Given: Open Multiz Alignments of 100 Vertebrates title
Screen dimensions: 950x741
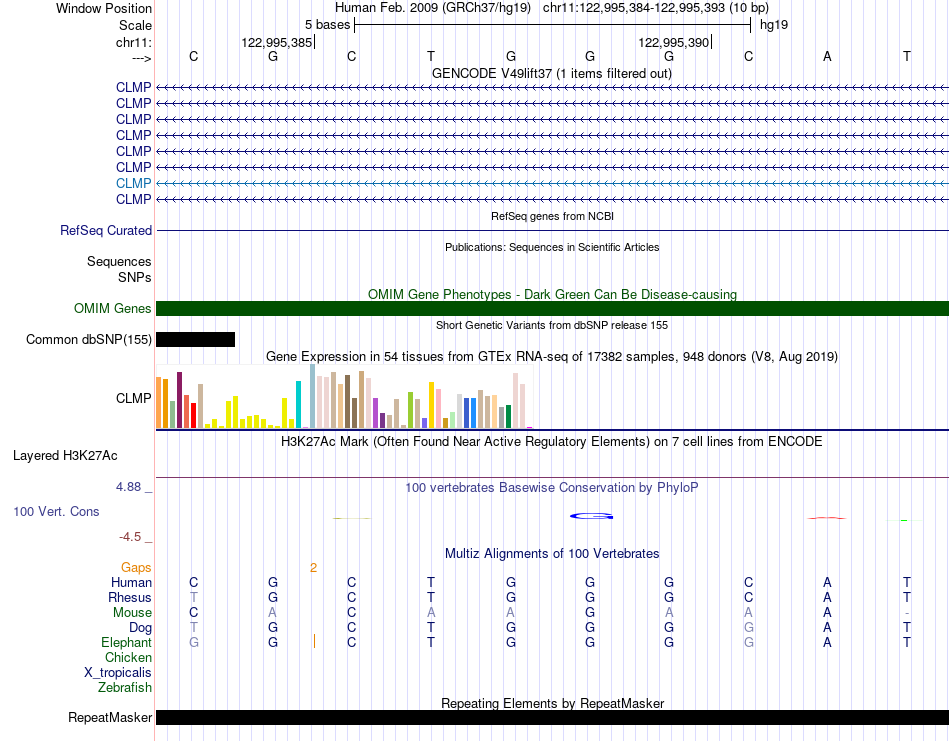Looking at the screenshot, I should [x=552, y=553].
